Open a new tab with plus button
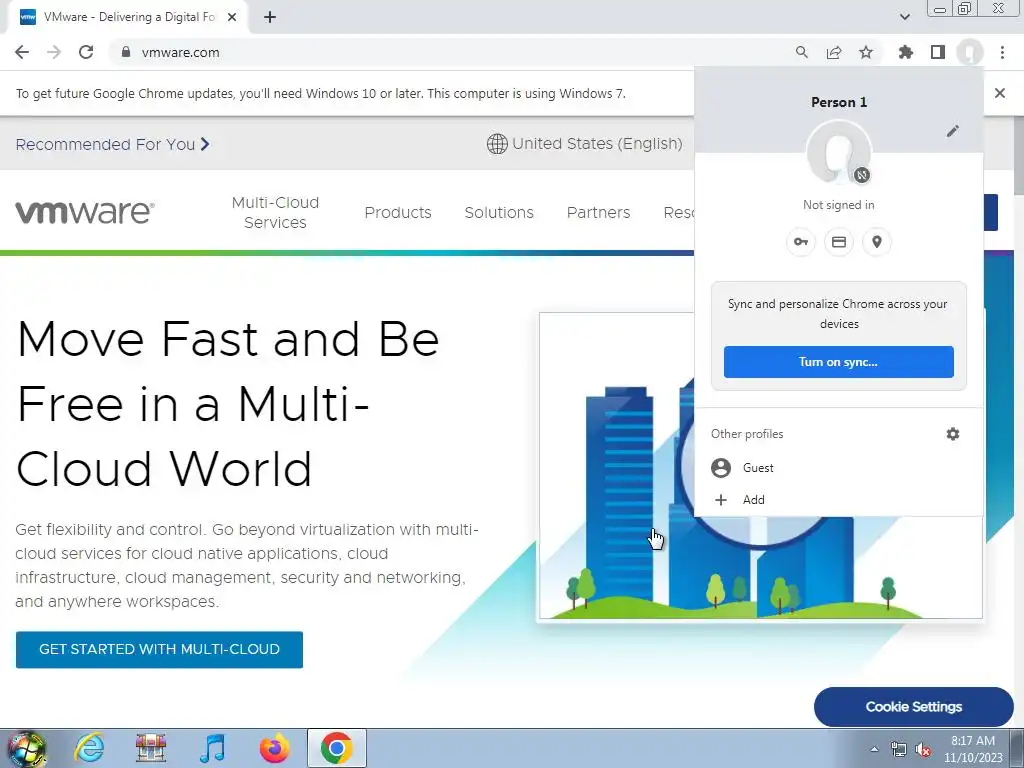The width and height of the screenshot is (1024, 768). [x=270, y=17]
